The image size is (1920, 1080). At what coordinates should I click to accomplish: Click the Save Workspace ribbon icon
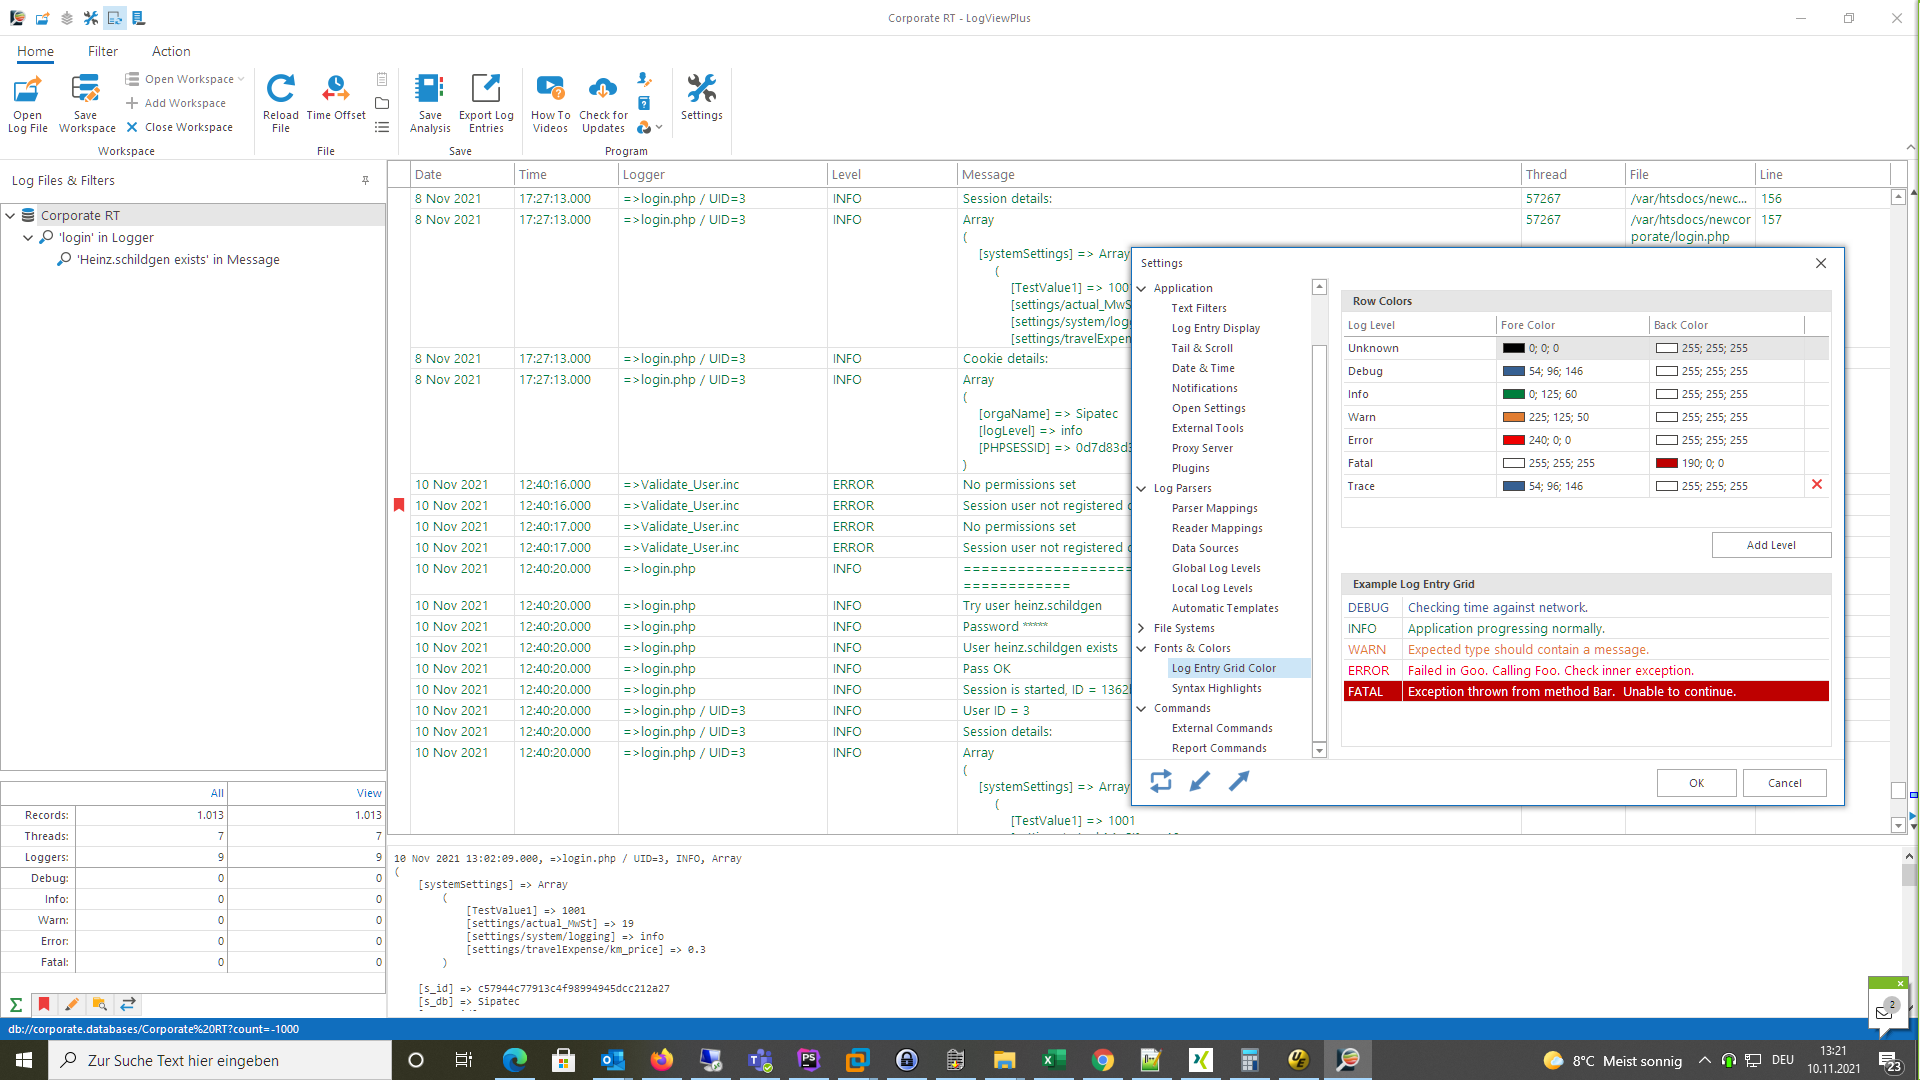[86, 90]
